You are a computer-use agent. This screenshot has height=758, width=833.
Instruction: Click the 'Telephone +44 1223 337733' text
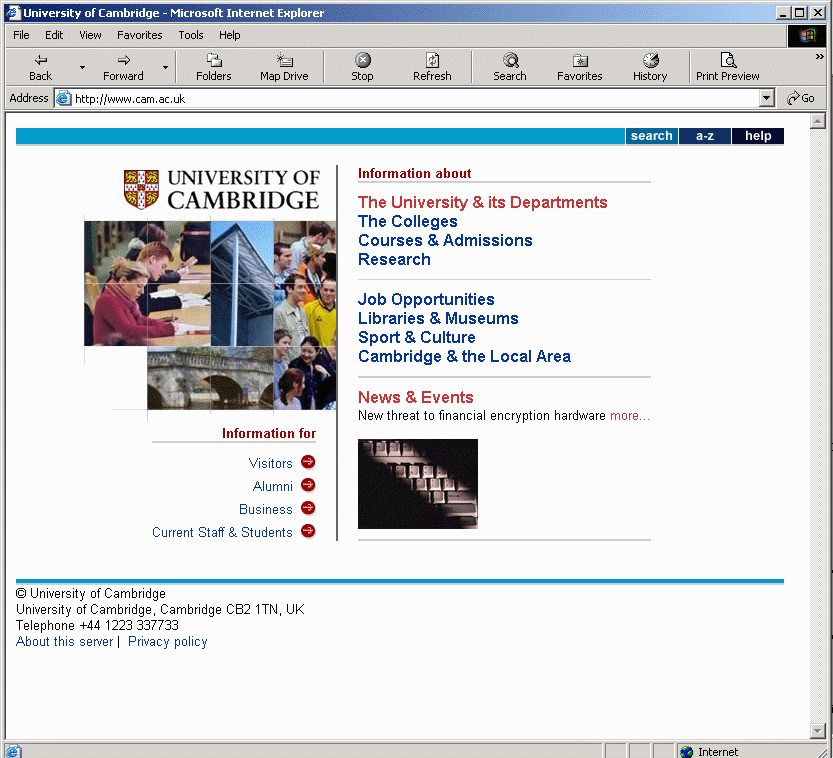[x=97, y=625]
